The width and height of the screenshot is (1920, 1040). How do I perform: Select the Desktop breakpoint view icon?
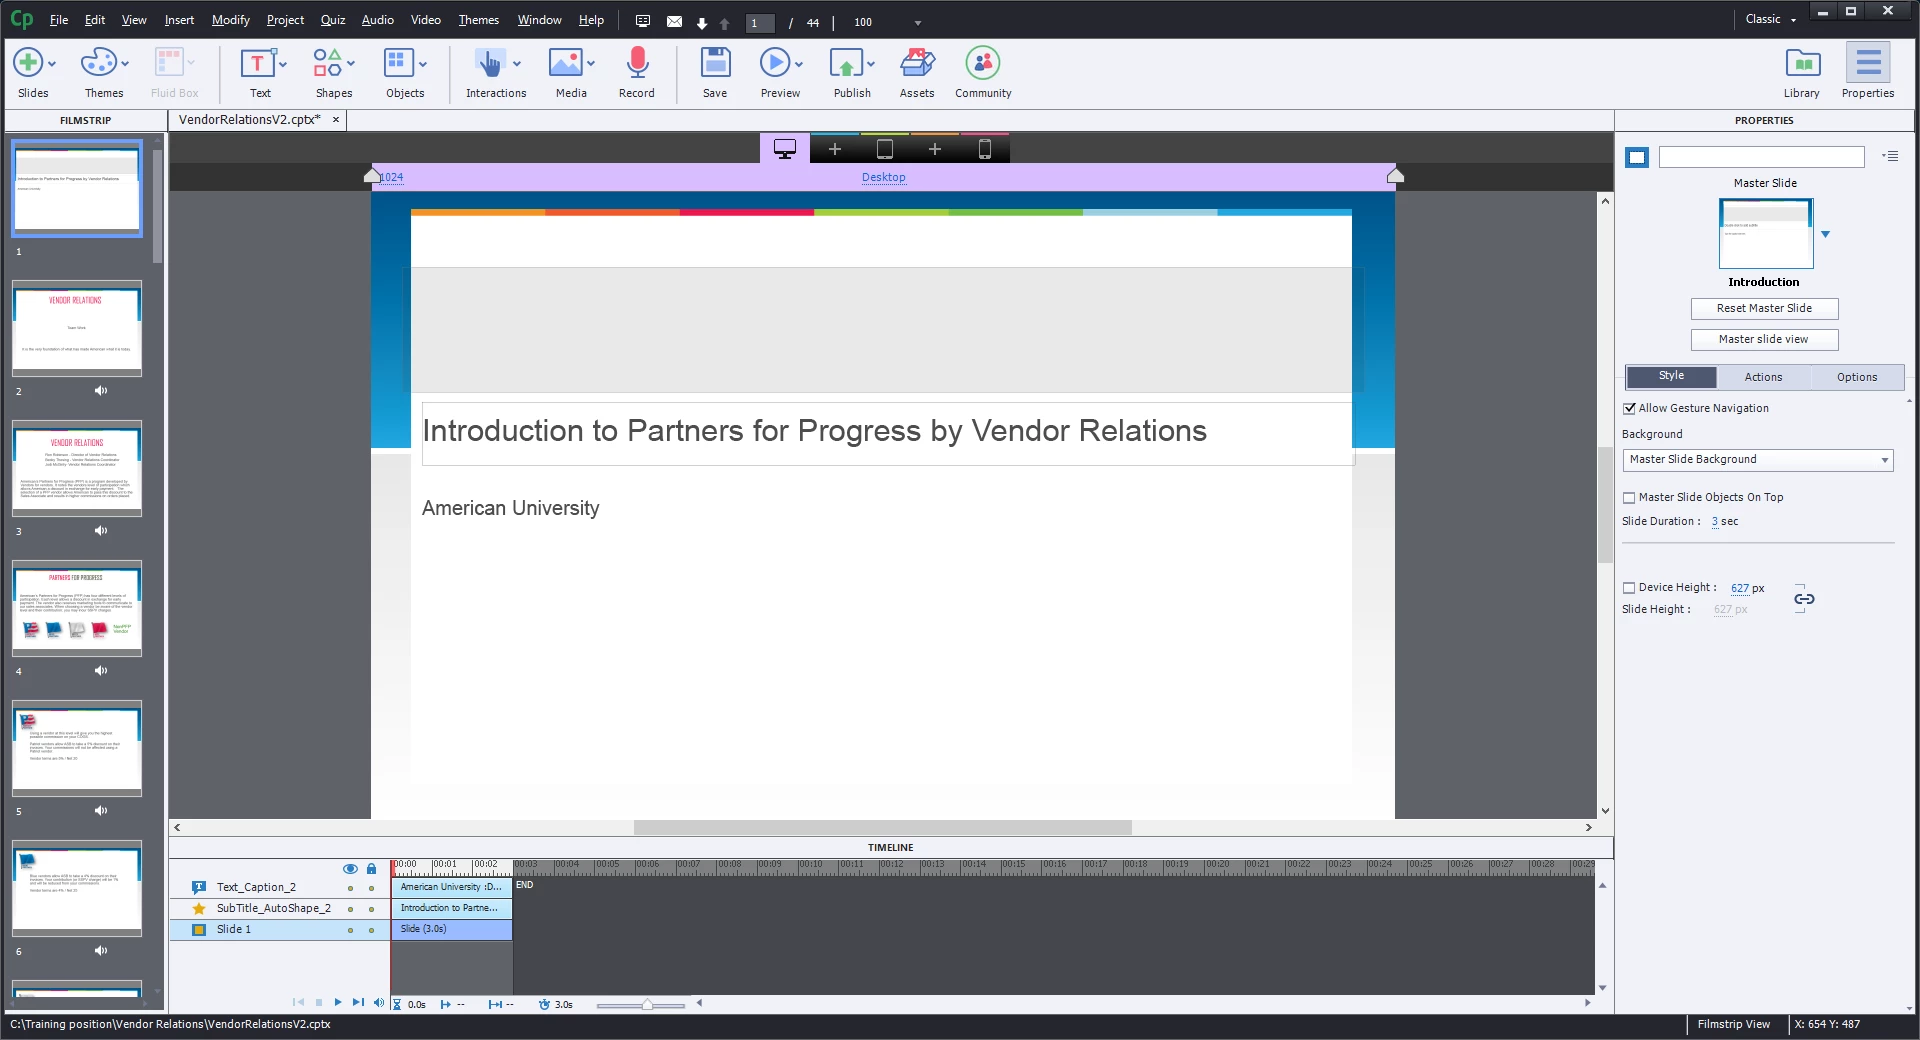785,149
